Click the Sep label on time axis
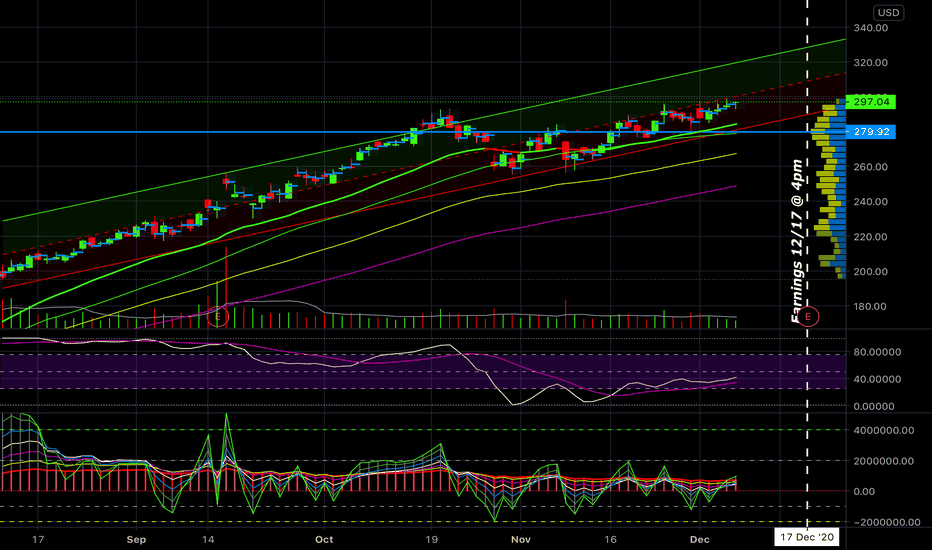The image size is (932, 550). click(136, 539)
